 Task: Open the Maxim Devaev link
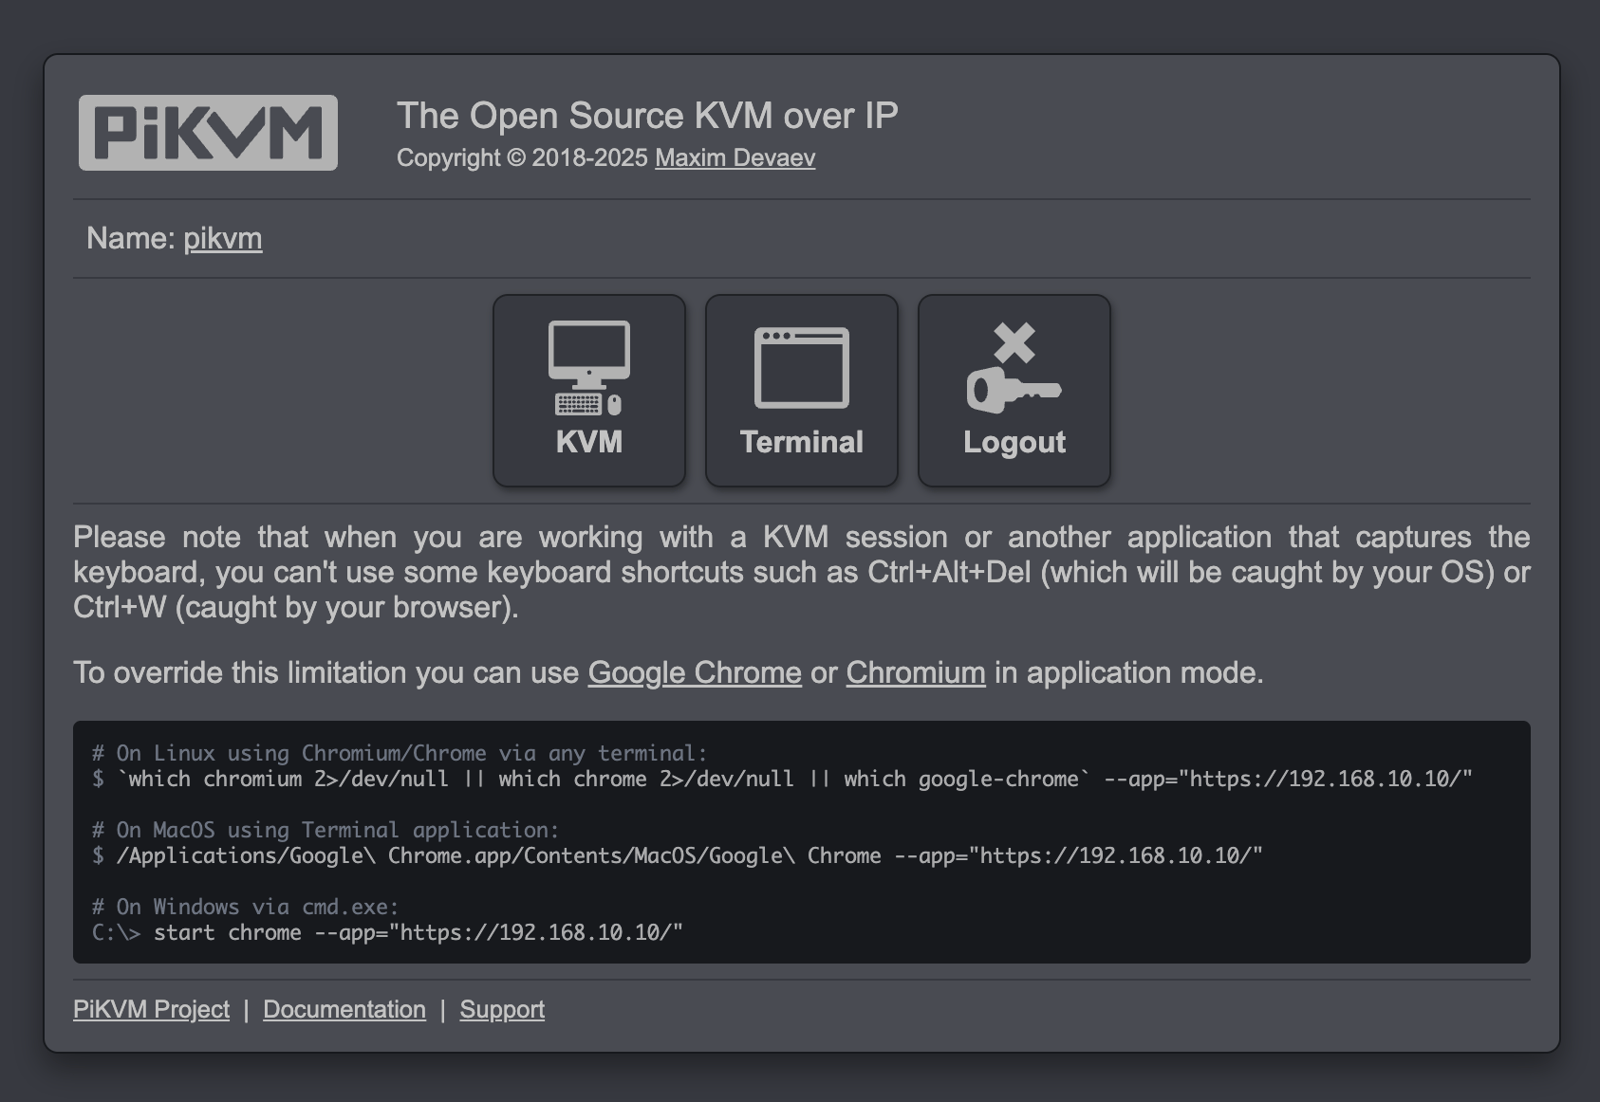(735, 158)
